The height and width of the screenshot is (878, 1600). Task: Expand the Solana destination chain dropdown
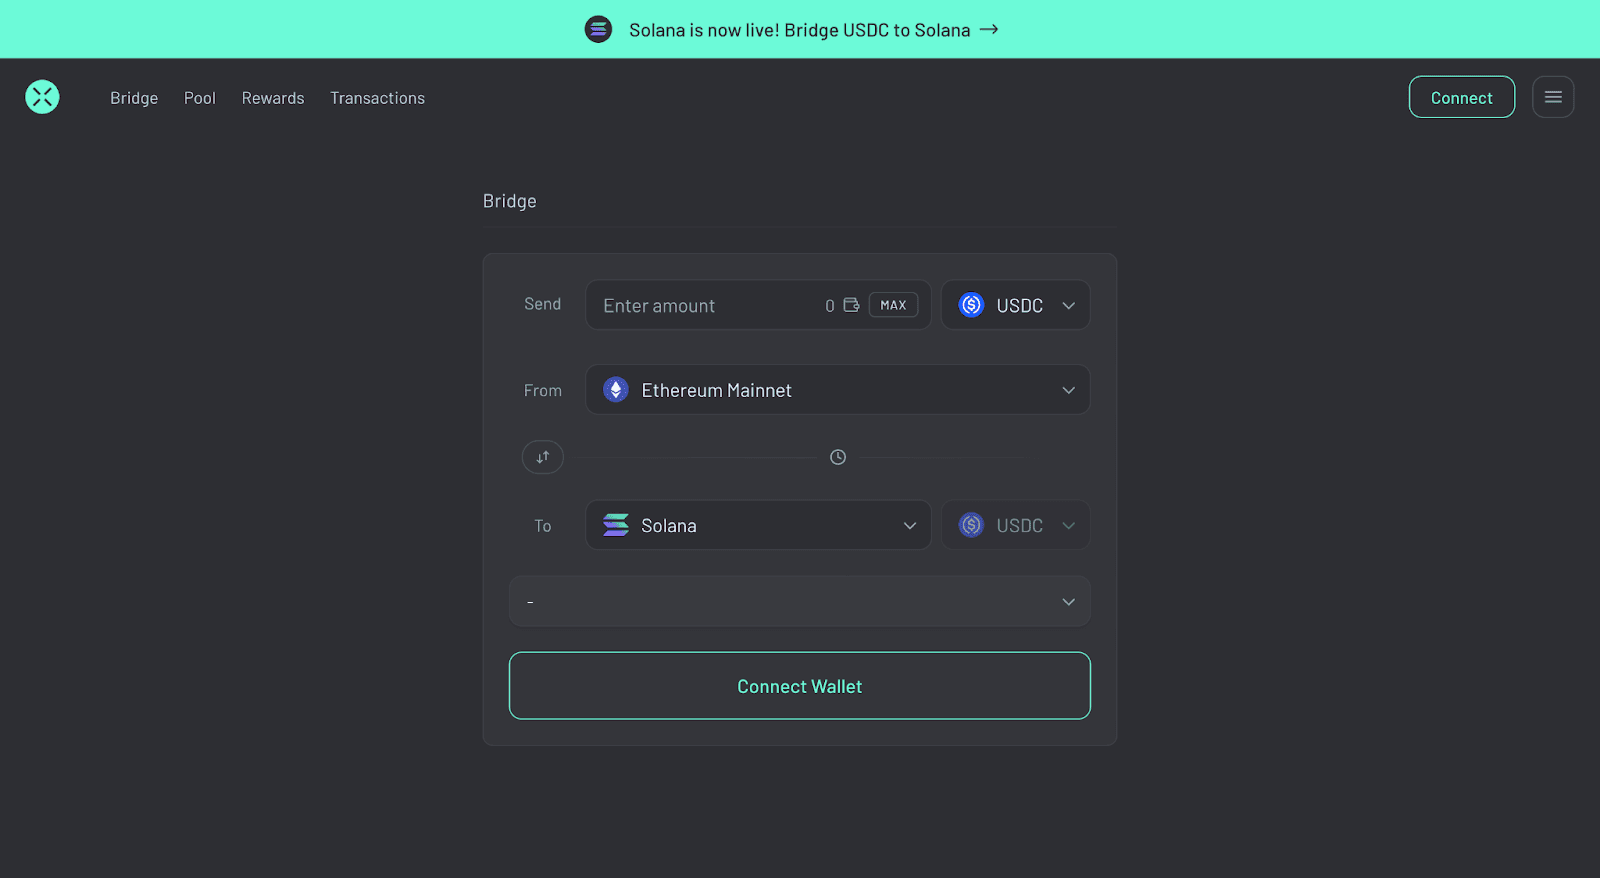(x=909, y=525)
